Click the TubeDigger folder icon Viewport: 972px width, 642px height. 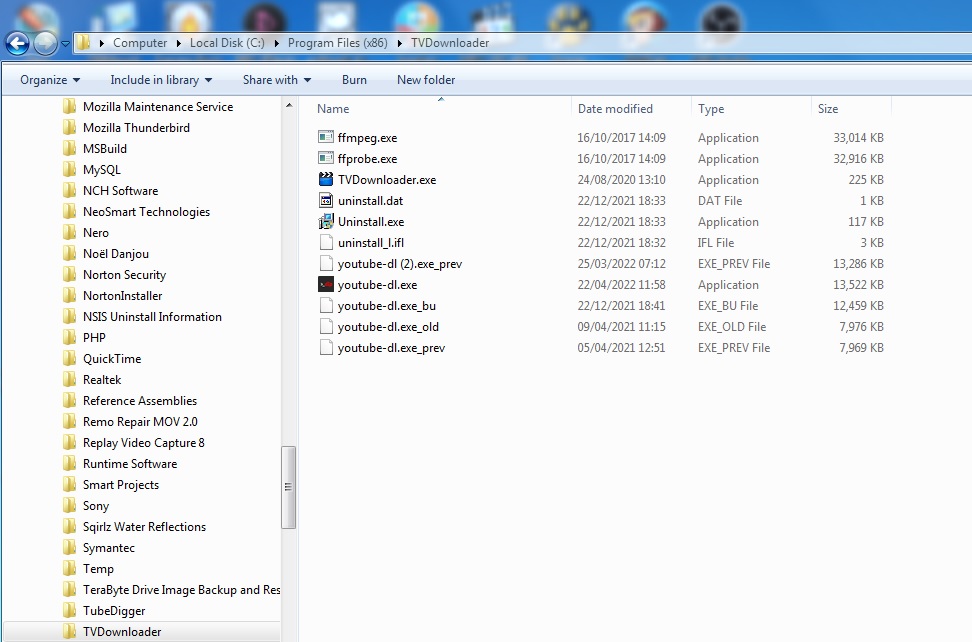(69, 611)
